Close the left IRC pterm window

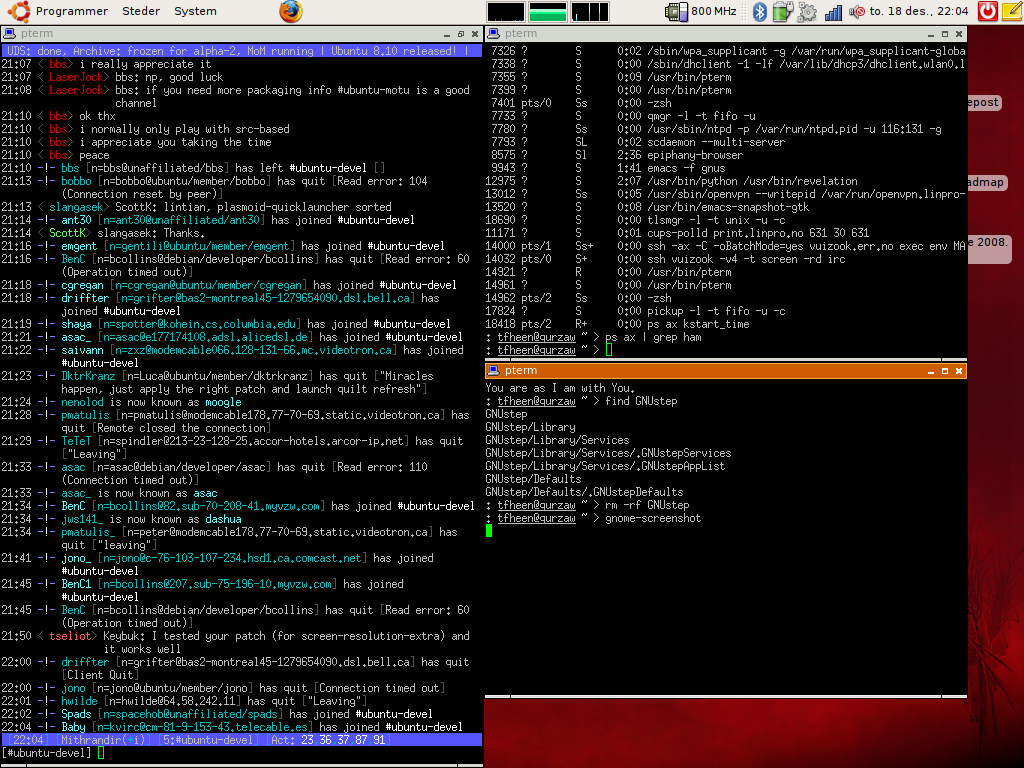(x=475, y=34)
